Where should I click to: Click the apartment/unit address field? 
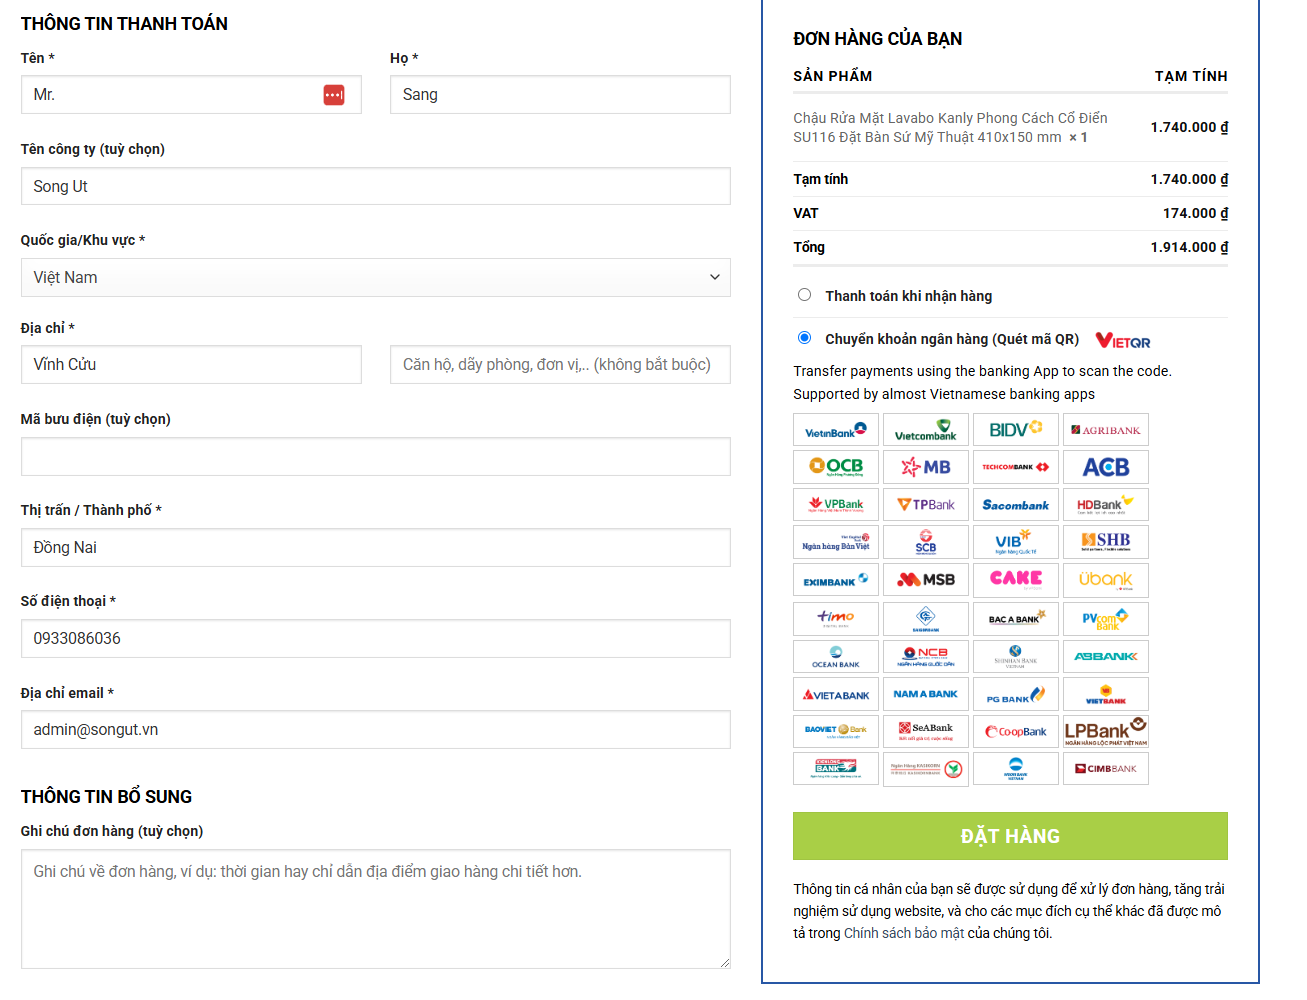[x=560, y=365]
